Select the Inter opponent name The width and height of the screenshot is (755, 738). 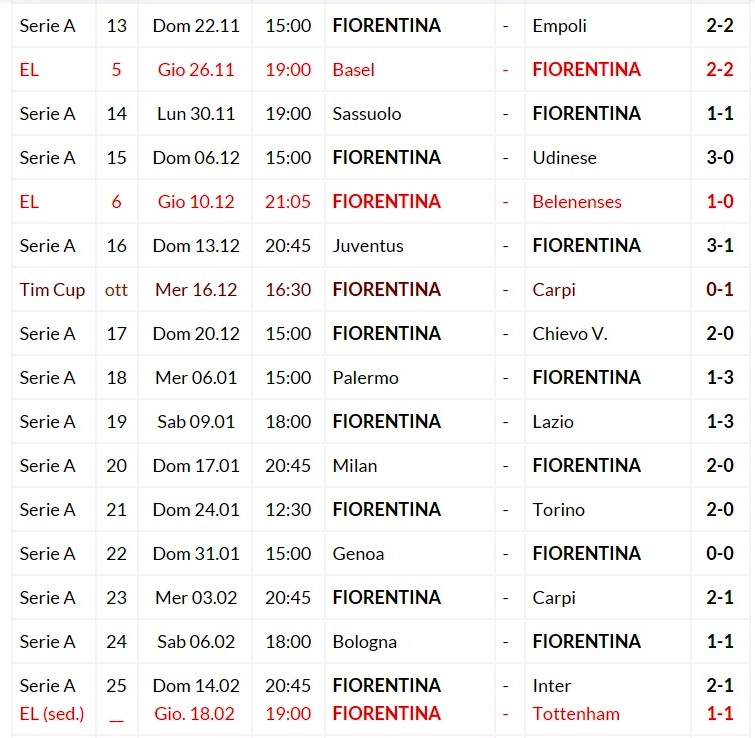click(551, 686)
